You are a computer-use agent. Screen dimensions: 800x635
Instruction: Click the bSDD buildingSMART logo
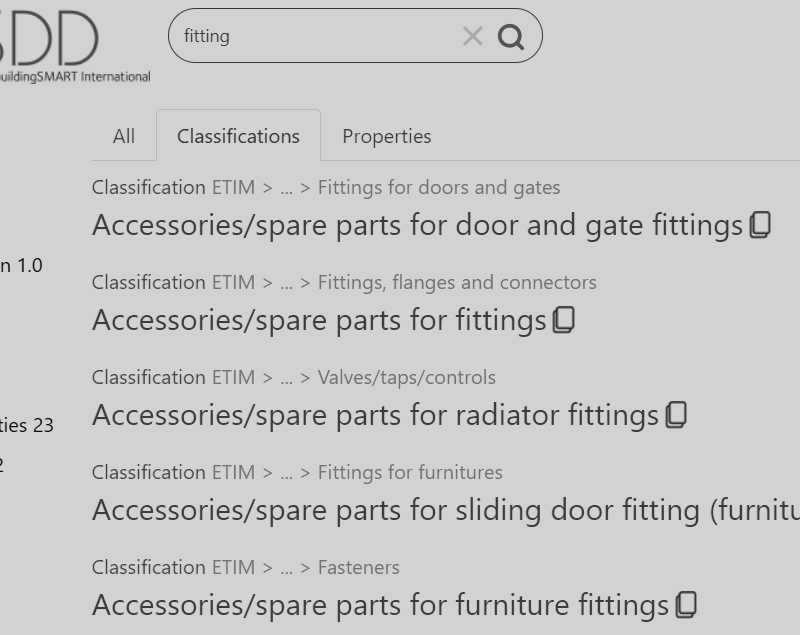pos(70,45)
